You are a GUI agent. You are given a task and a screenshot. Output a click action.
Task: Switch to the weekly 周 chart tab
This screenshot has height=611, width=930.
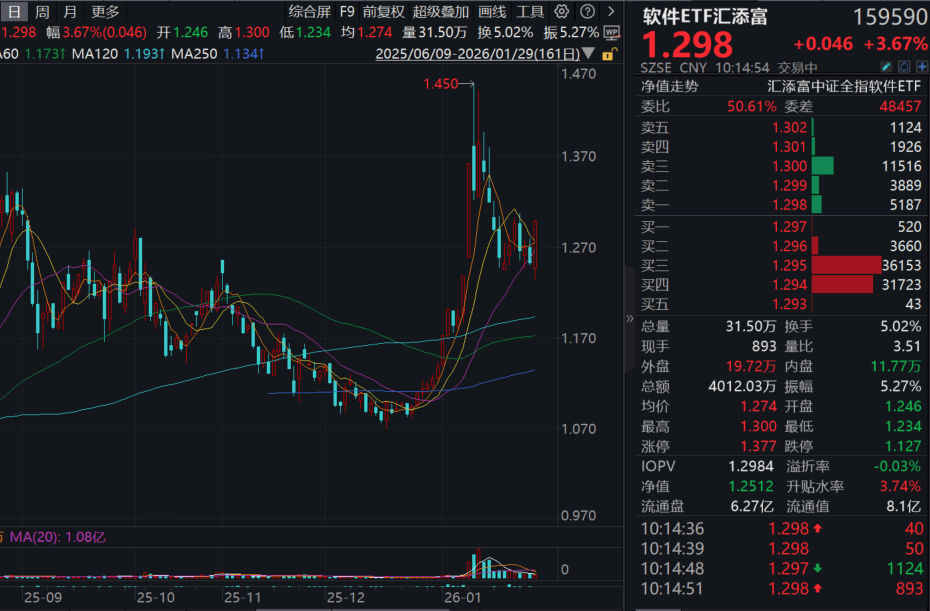tap(42, 11)
